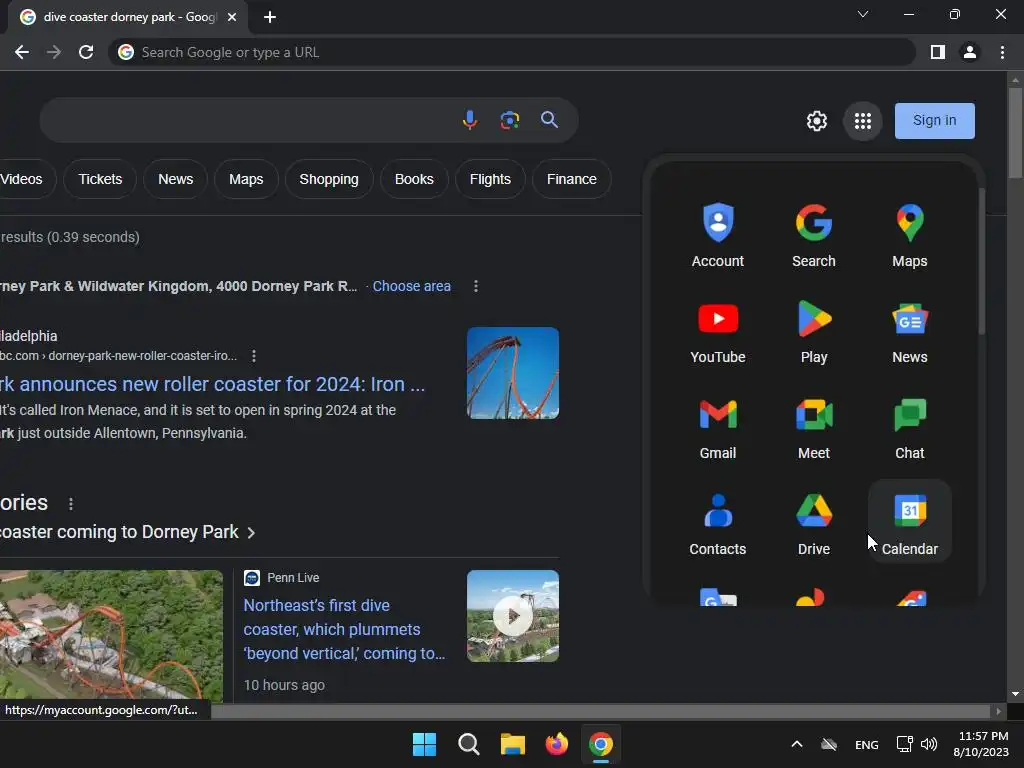Open volume control in system tray
This screenshot has height=768, width=1024.
[929, 744]
